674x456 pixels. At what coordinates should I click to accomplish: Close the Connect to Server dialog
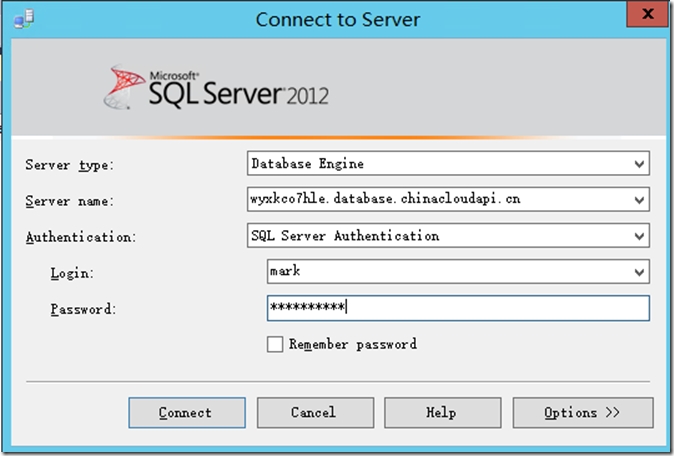click(x=648, y=14)
